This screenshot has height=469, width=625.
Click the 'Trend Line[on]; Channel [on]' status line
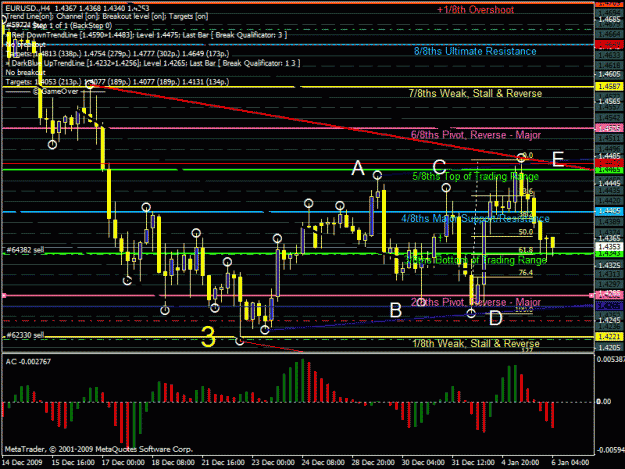tap(107, 16)
